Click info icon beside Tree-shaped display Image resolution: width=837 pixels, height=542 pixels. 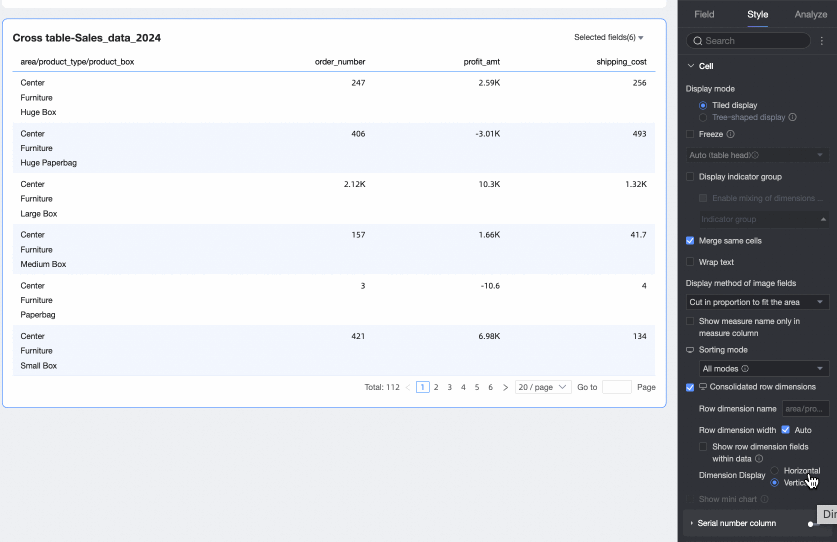click(793, 117)
